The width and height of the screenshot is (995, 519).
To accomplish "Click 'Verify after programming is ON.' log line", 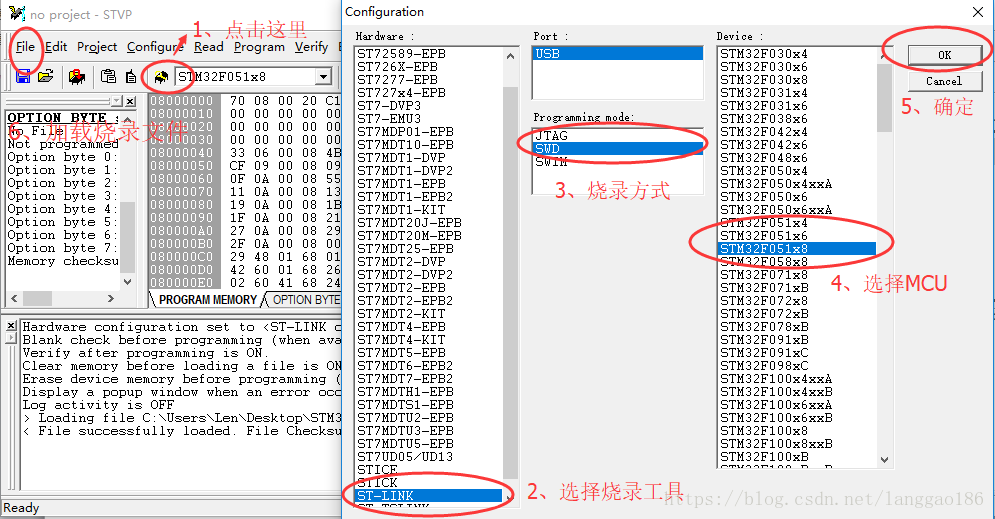I will coord(146,353).
